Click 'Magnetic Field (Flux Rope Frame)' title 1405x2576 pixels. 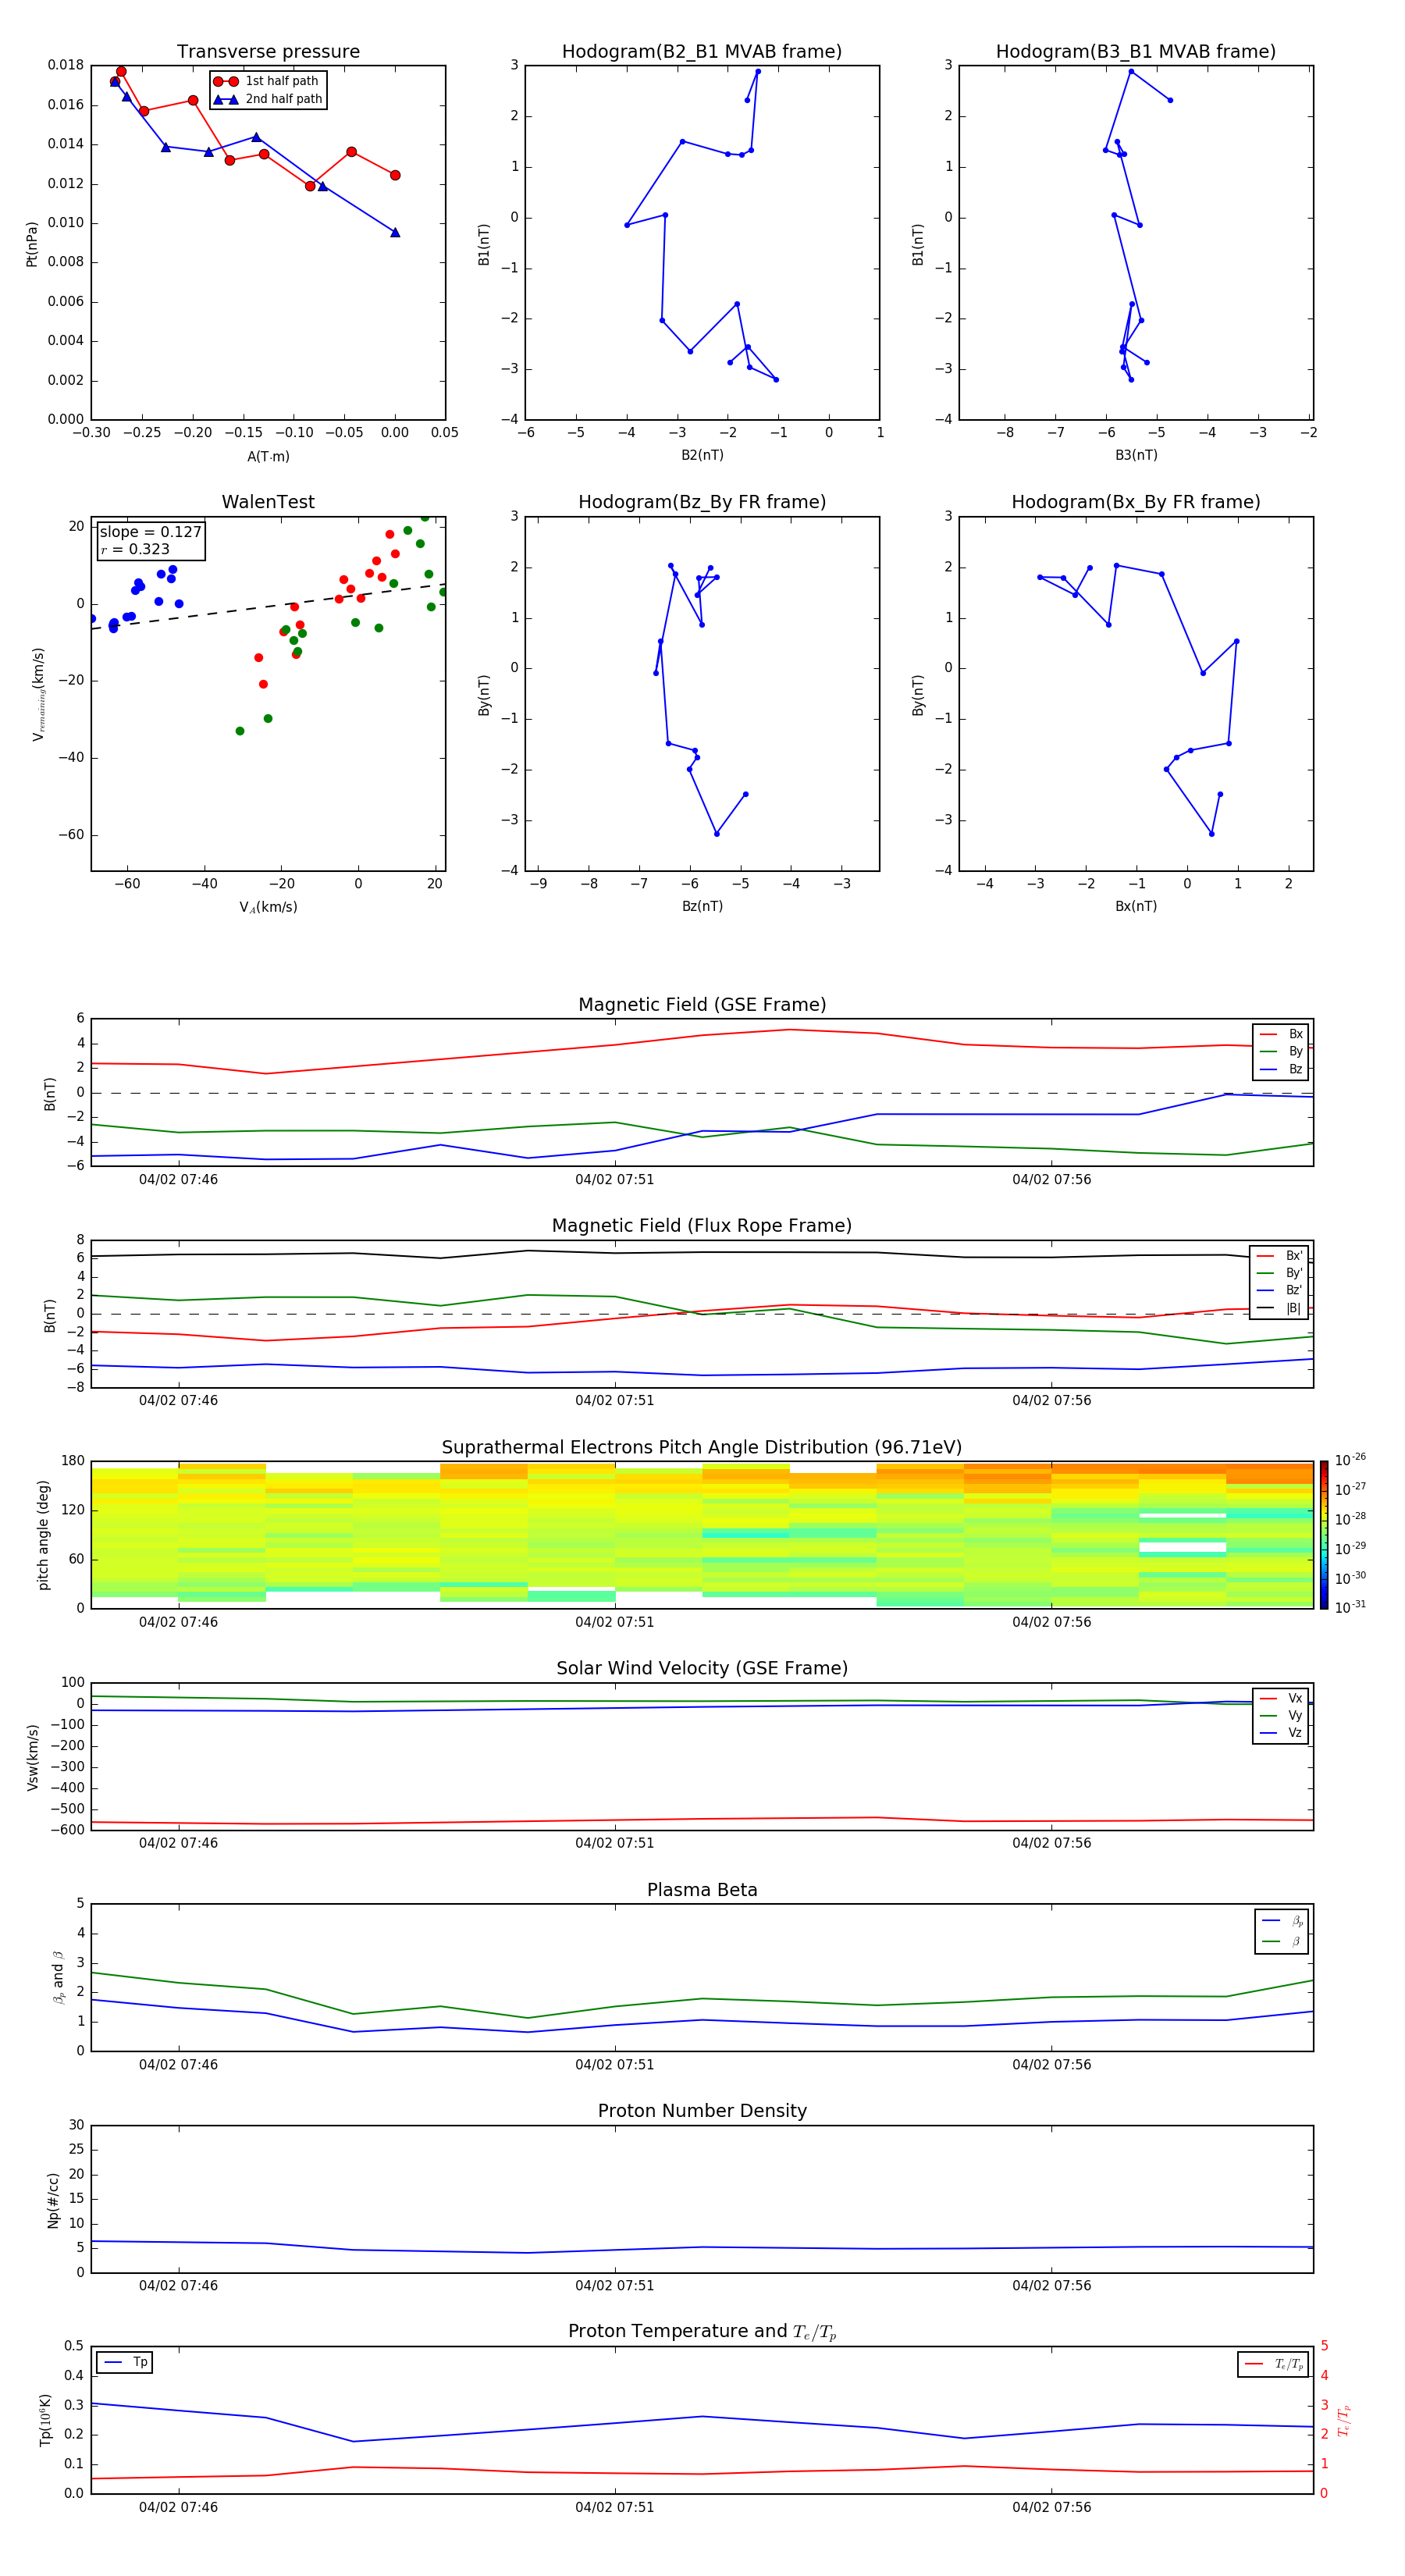[702, 1226]
